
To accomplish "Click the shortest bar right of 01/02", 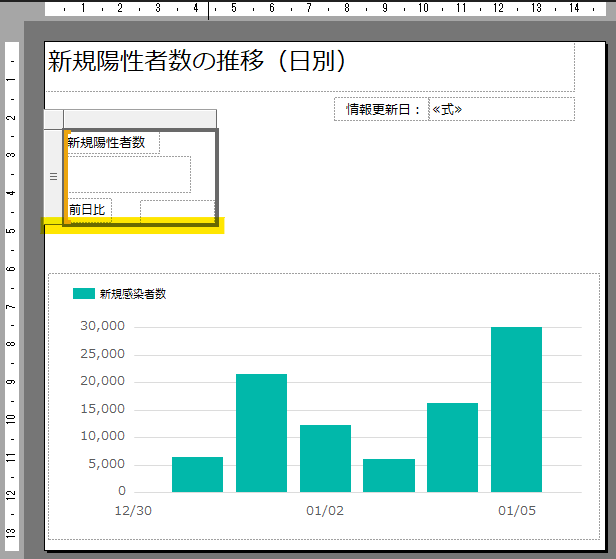I will [388, 475].
